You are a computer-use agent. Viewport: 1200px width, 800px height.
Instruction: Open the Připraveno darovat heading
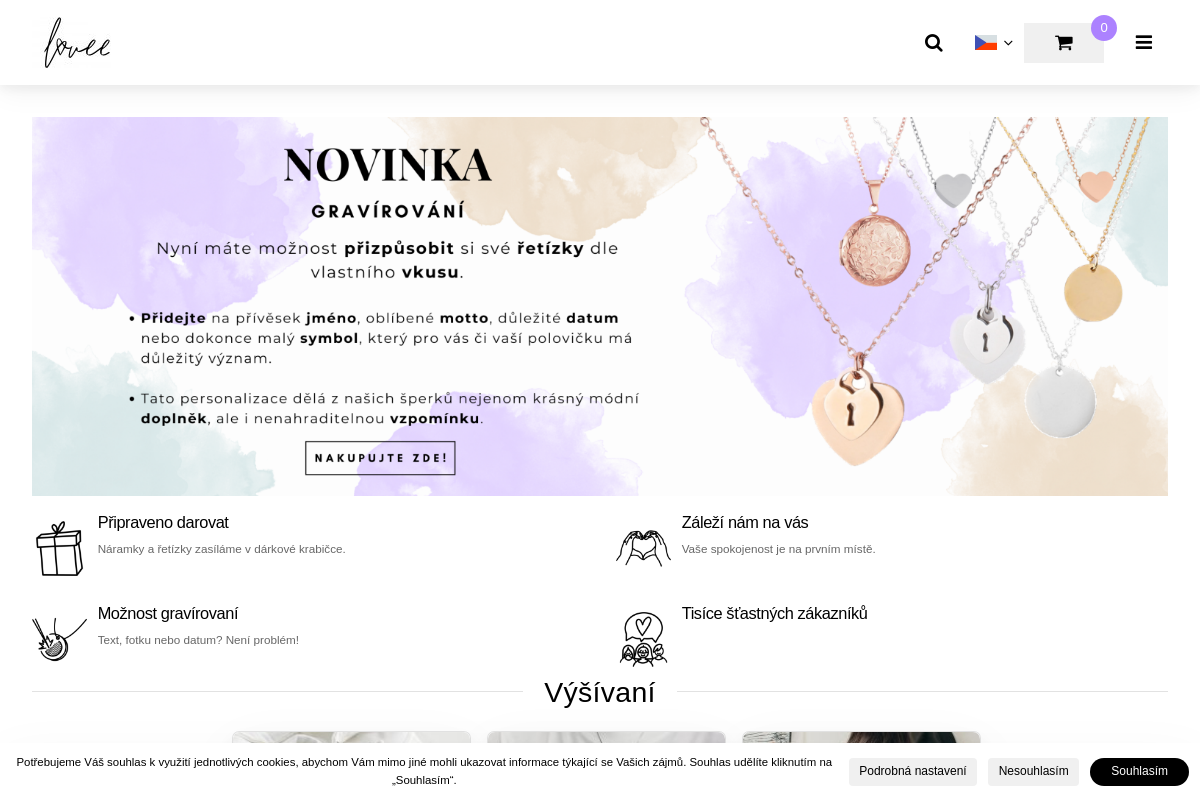[x=163, y=522]
